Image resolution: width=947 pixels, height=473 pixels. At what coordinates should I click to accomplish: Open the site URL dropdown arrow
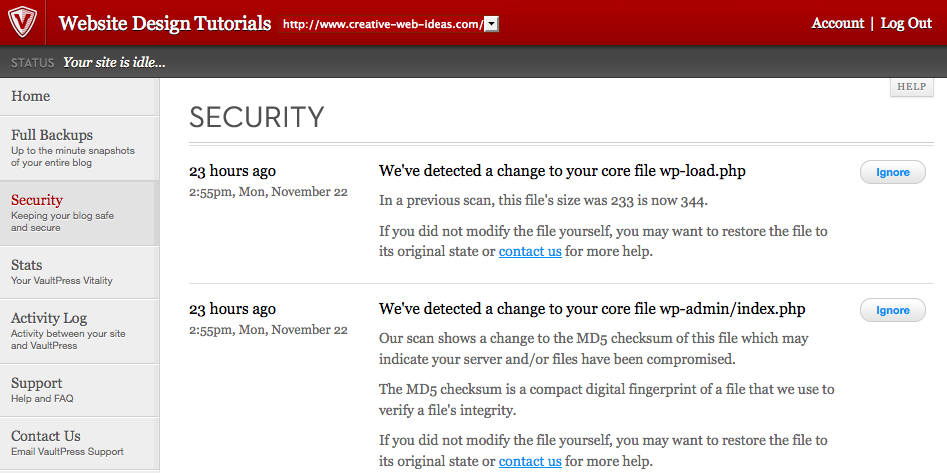[x=491, y=24]
